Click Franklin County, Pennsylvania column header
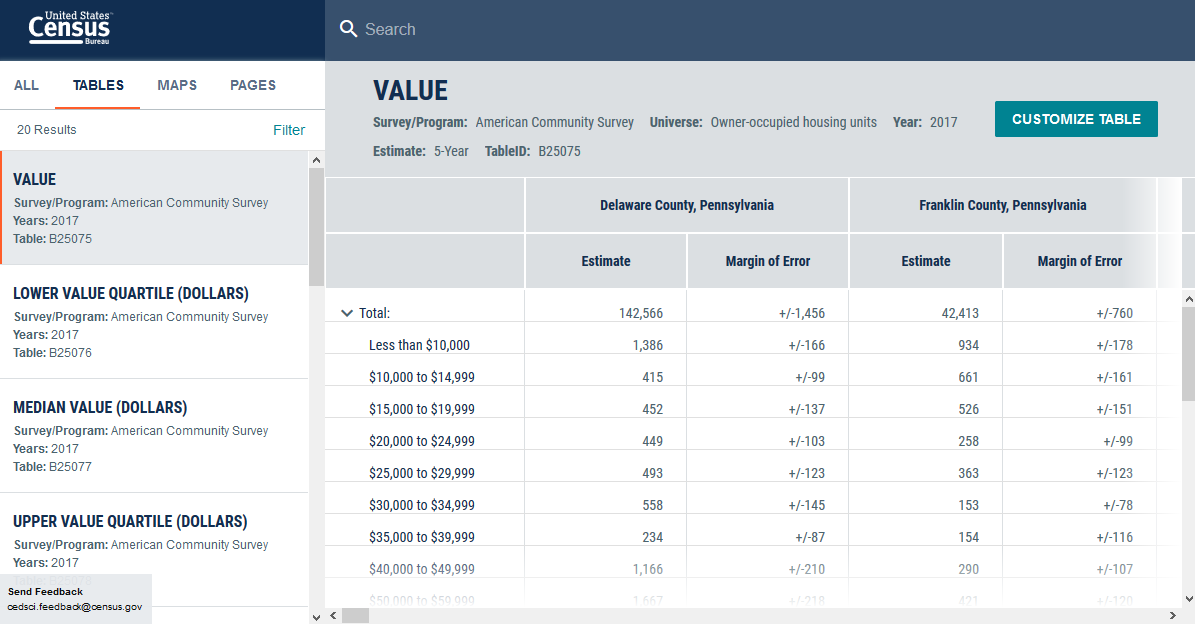The image size is (1195, 624). [x=1002, y=205]
